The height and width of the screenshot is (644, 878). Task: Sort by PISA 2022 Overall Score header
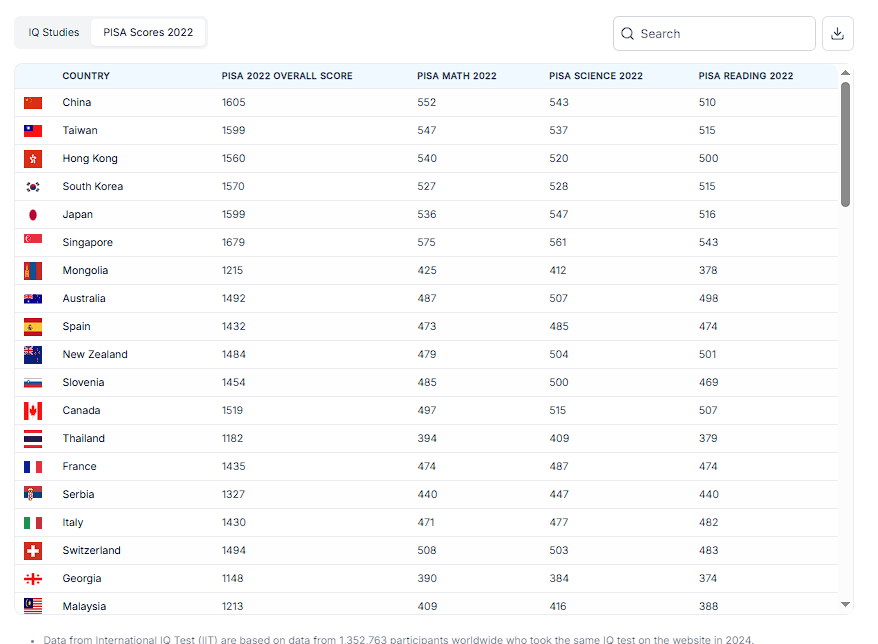pos(287,76)
